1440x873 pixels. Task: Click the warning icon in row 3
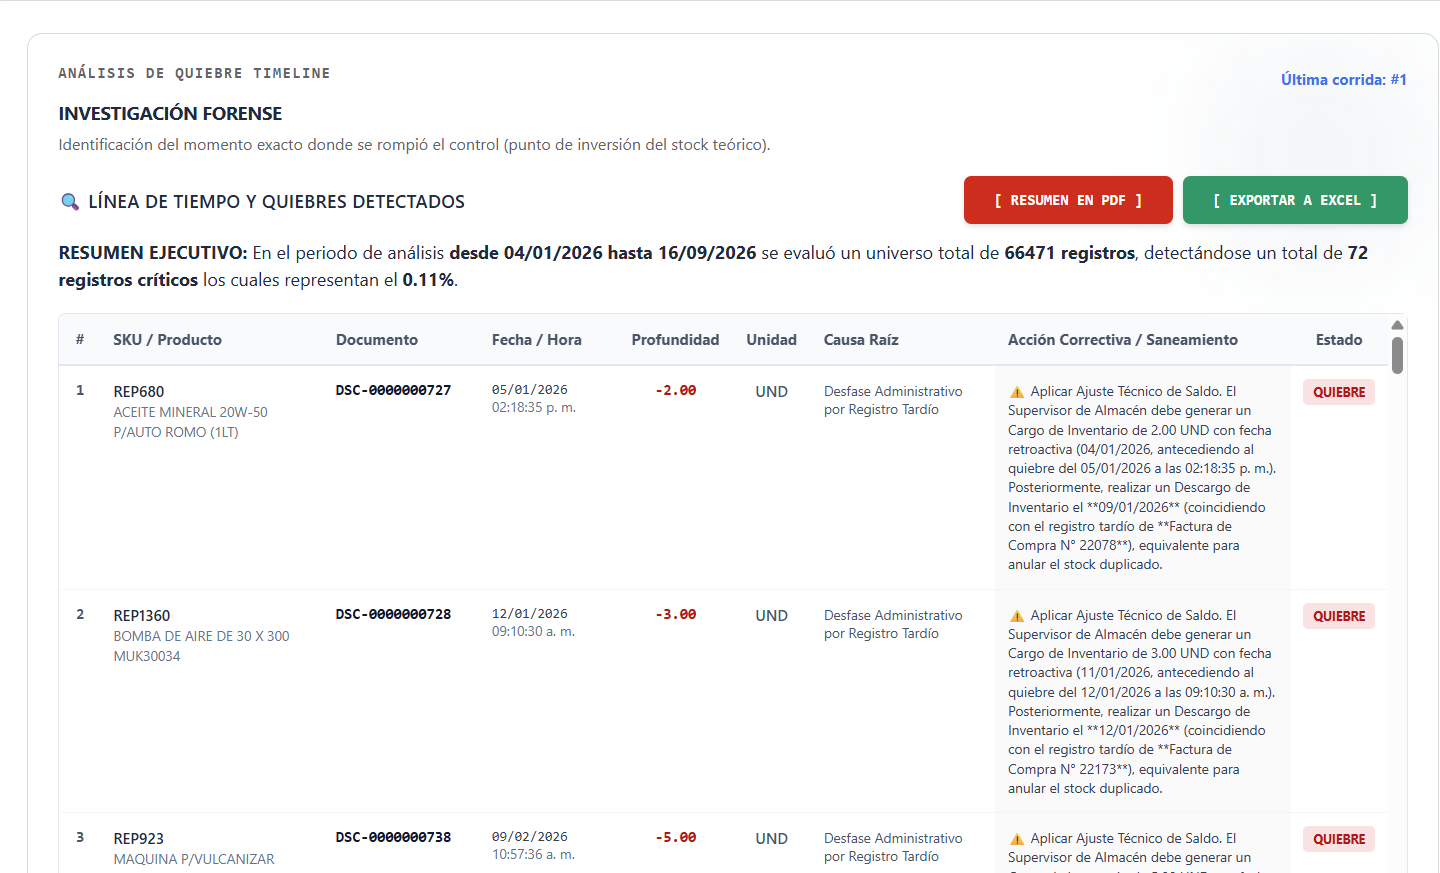(1017, 839)
